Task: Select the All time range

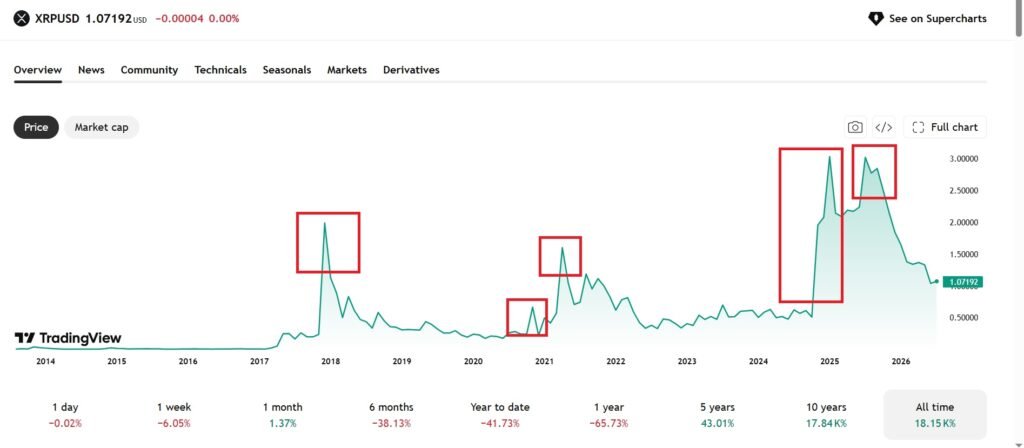Action: (935, 415)
